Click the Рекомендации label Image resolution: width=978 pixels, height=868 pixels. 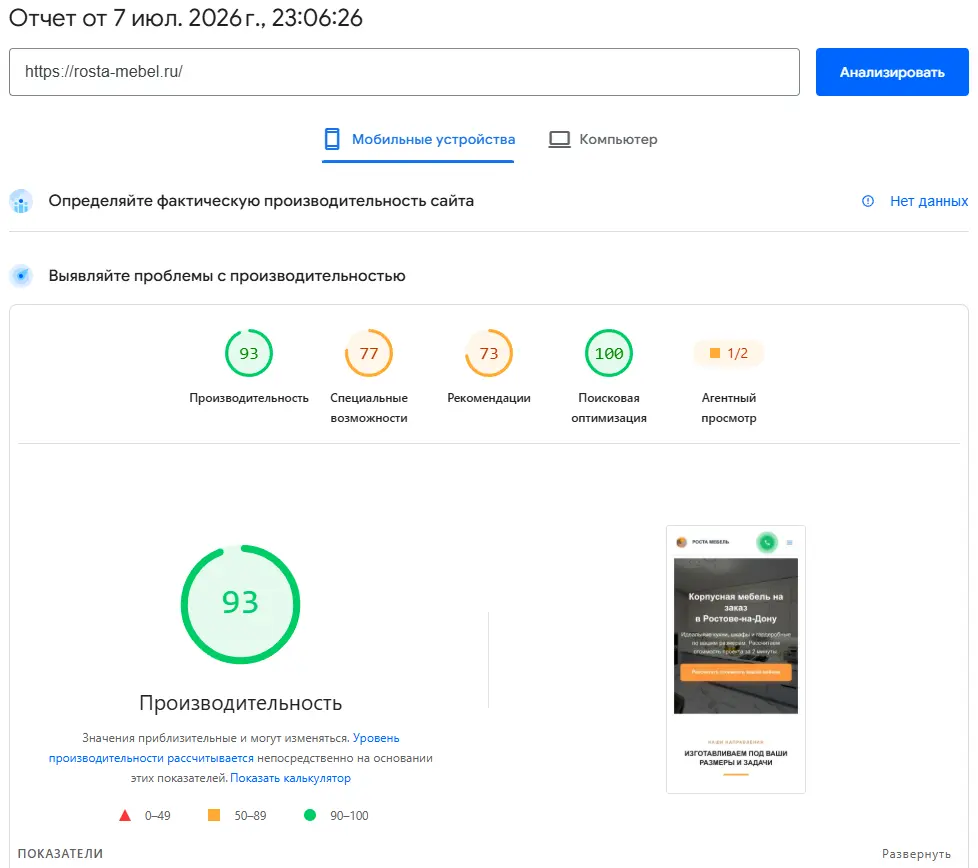(489, 398)
